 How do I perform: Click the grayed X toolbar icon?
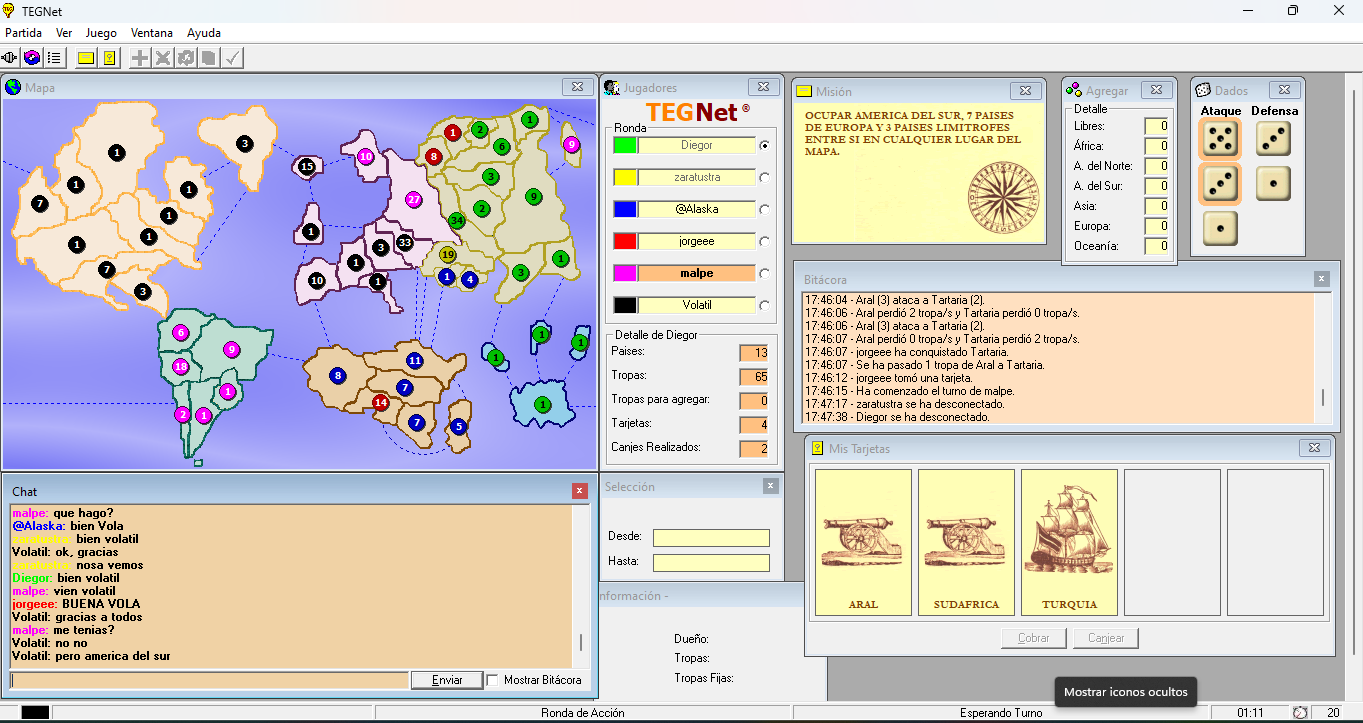click(x=163, y=58)
